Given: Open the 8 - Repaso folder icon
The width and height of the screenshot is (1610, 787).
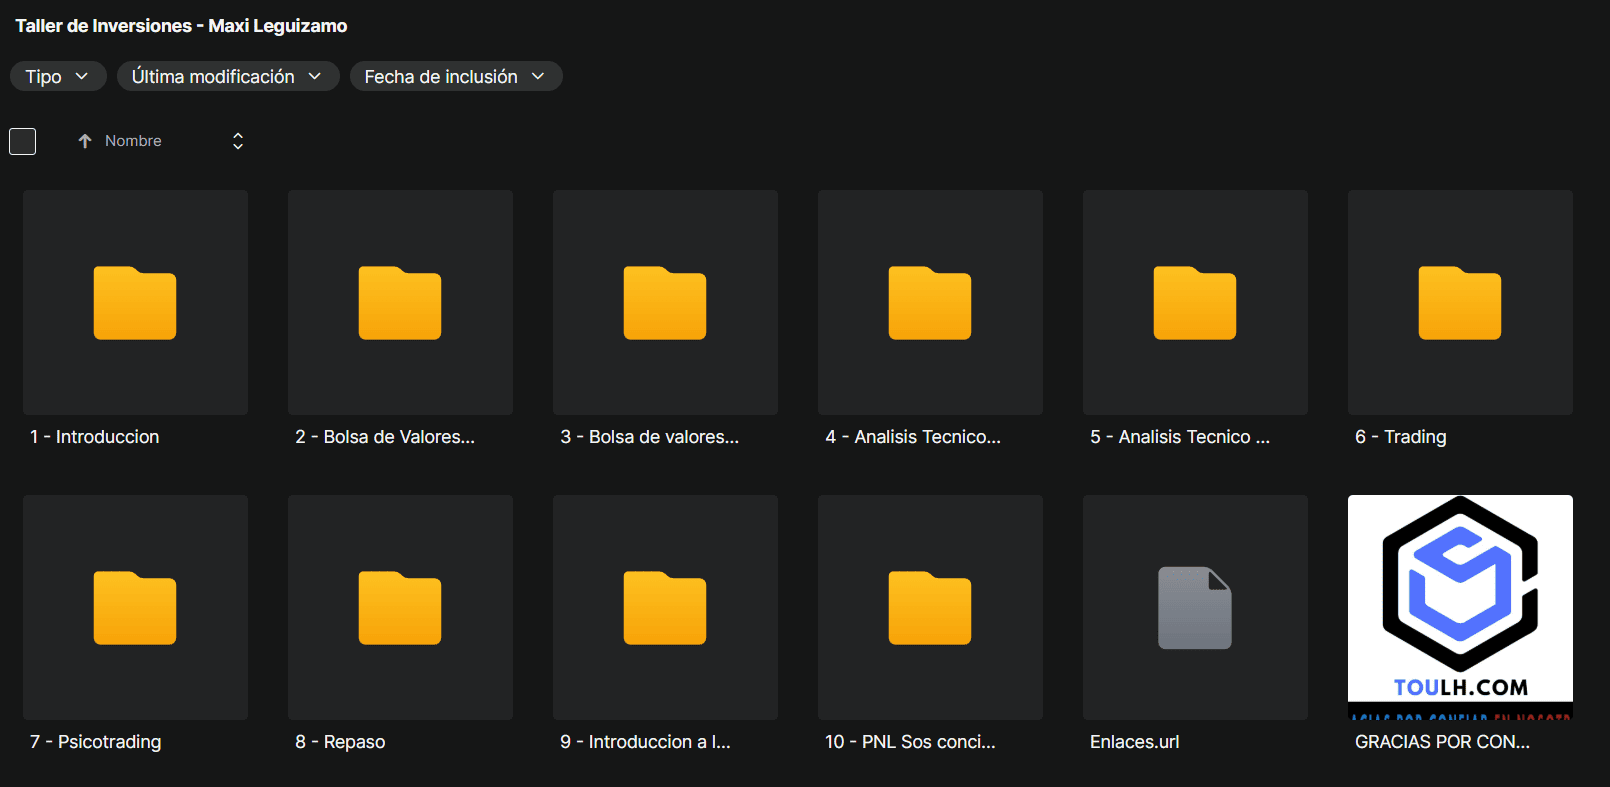Looking at the screenshot, I should tap(400, 608).
